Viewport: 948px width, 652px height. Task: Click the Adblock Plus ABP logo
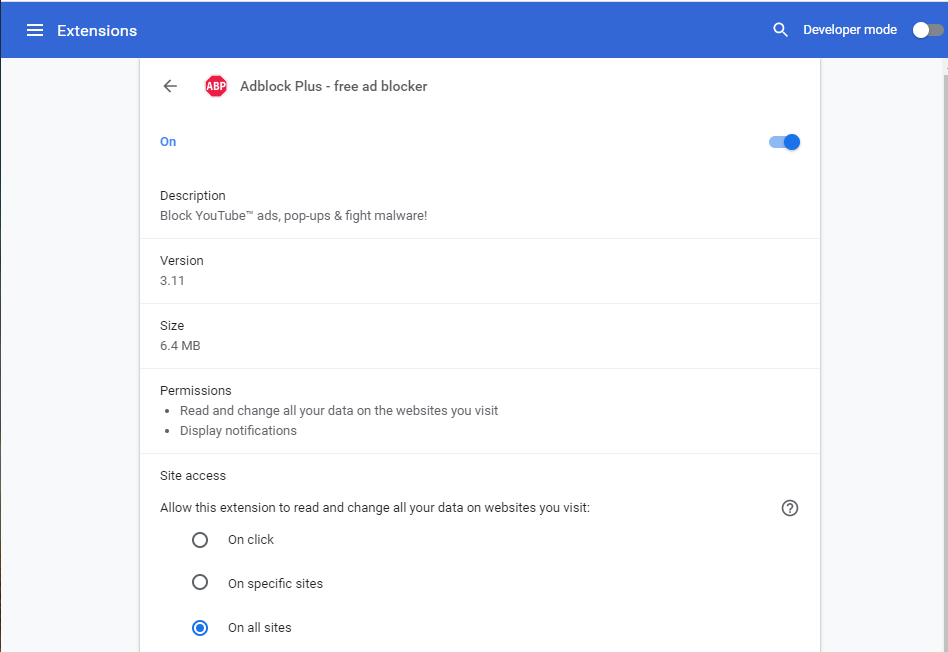click(216, 86)
